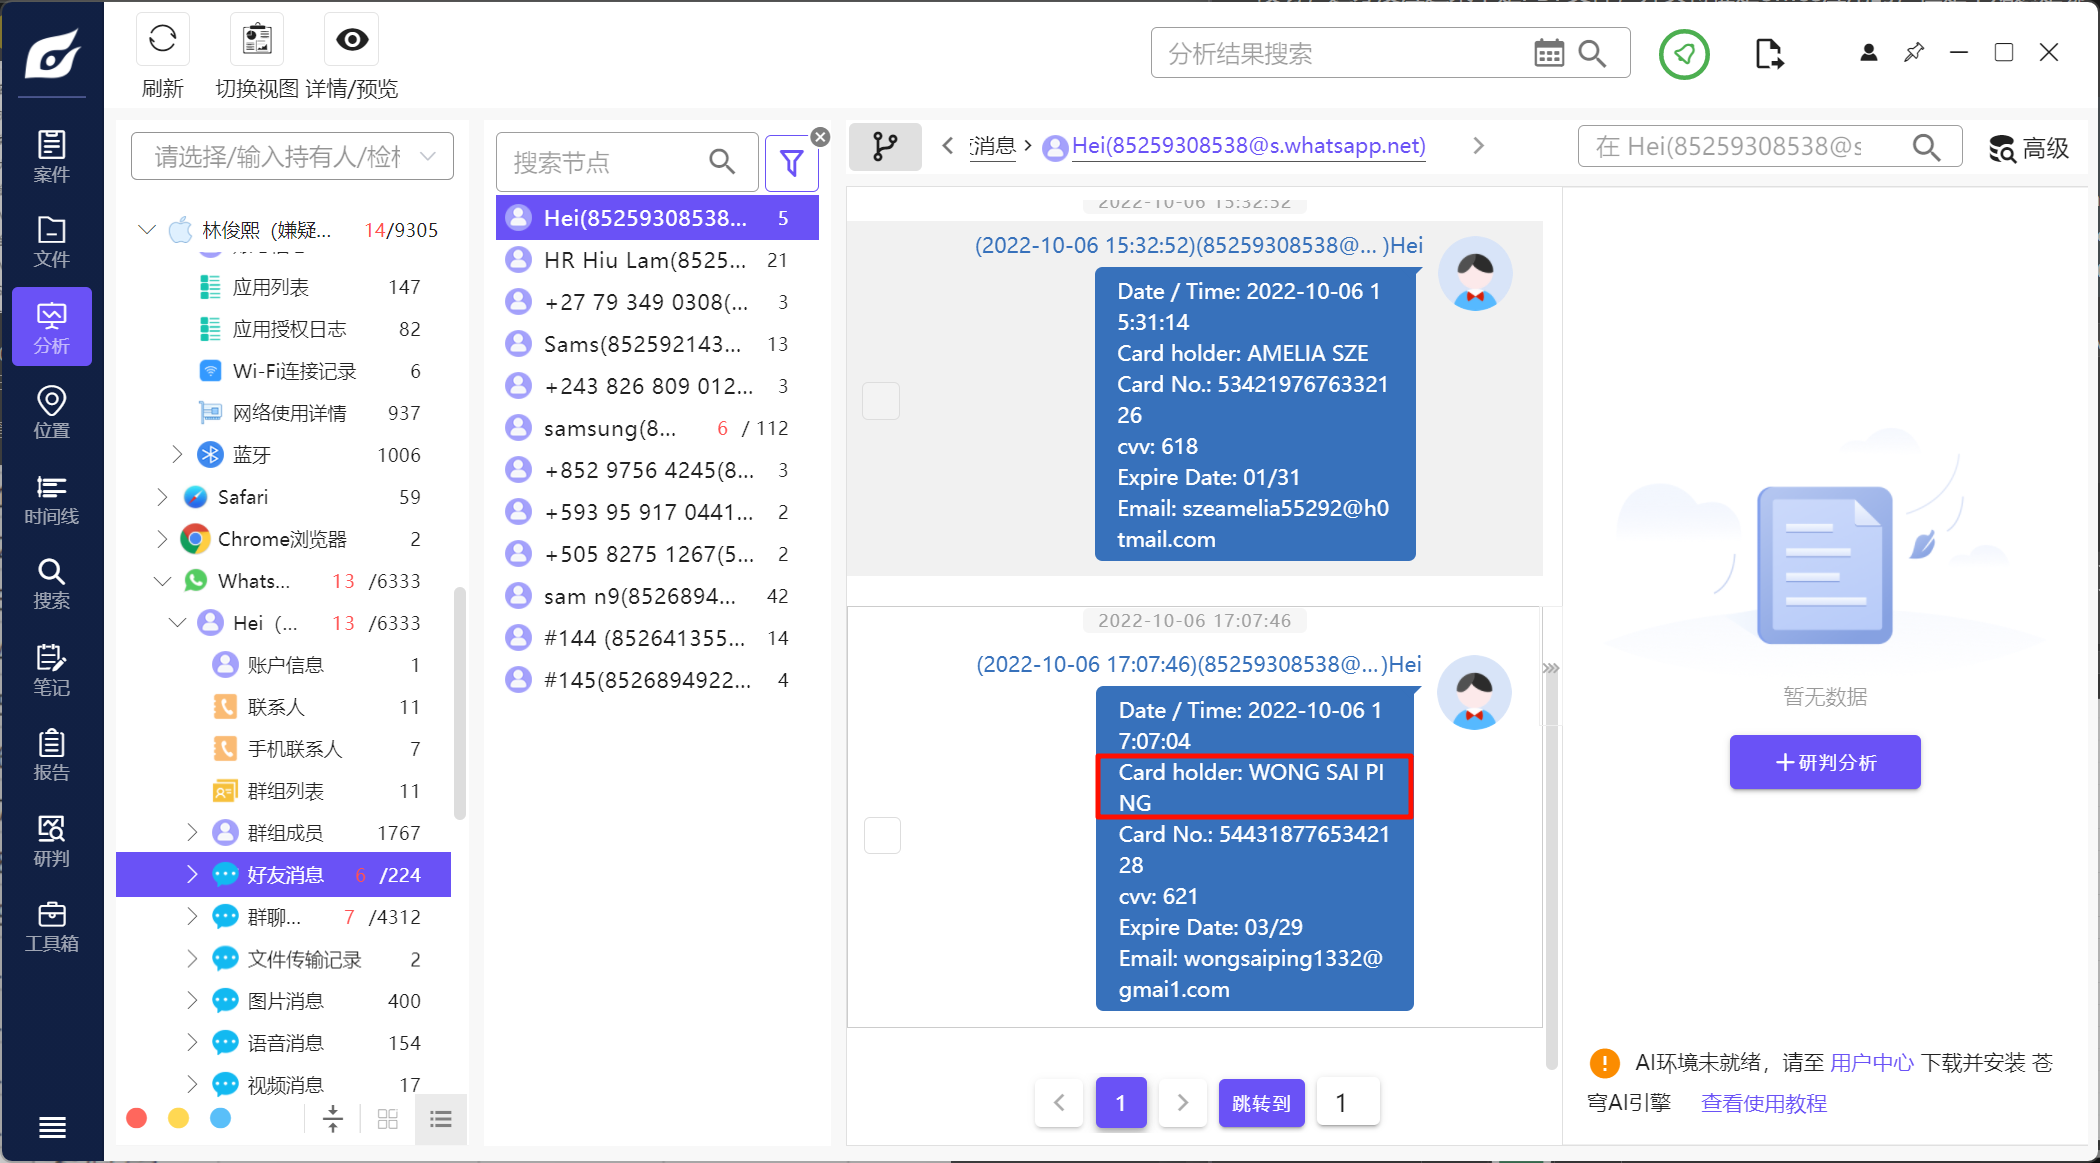This screenshot has height=1163, width=2100.
Task: Open the Timeline (时间线) sidebar section
Action: [x=51, y=499]
